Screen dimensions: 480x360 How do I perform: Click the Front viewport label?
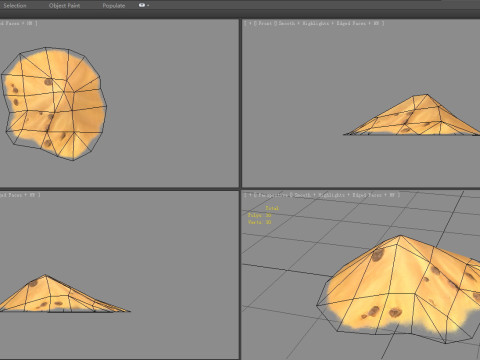pyautogui.click(x=265, y=23)
